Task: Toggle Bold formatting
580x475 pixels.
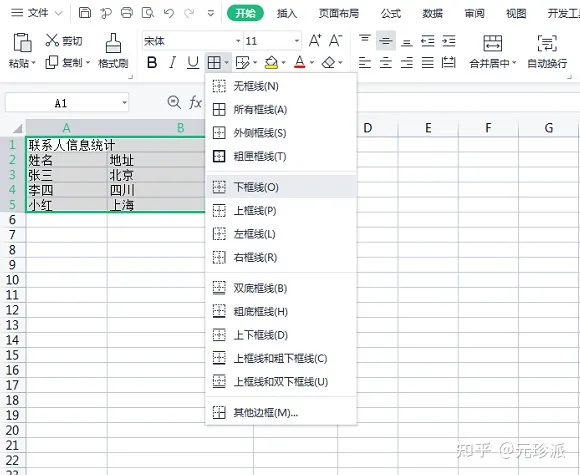Action: tap(152, 63)
